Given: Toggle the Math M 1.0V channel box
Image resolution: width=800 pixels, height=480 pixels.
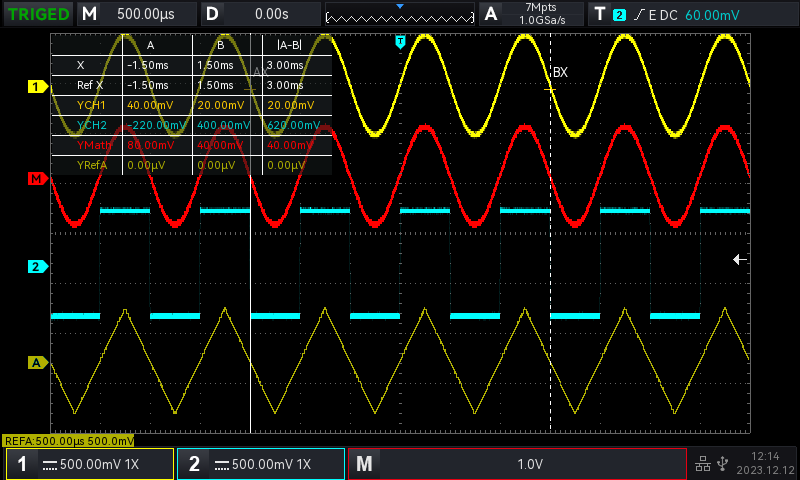Looking at the screenshot, I should (x=517, y=464).
